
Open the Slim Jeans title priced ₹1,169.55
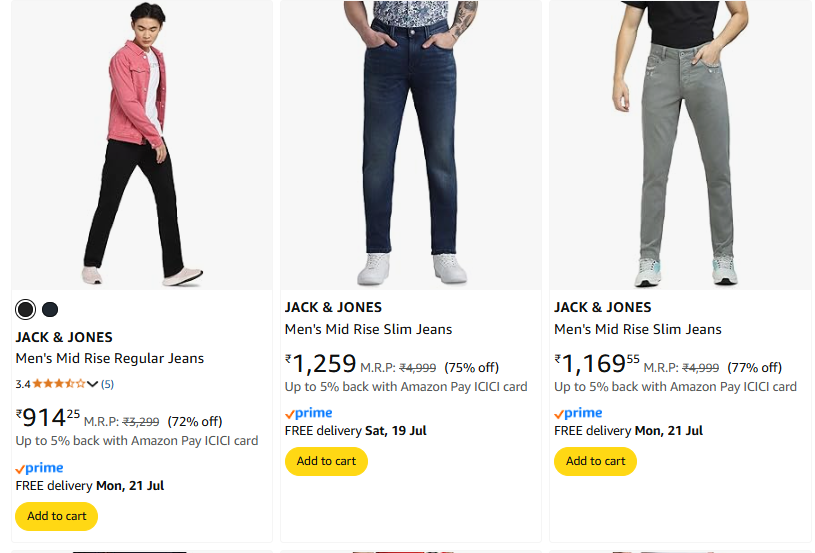tap(637, 329)
